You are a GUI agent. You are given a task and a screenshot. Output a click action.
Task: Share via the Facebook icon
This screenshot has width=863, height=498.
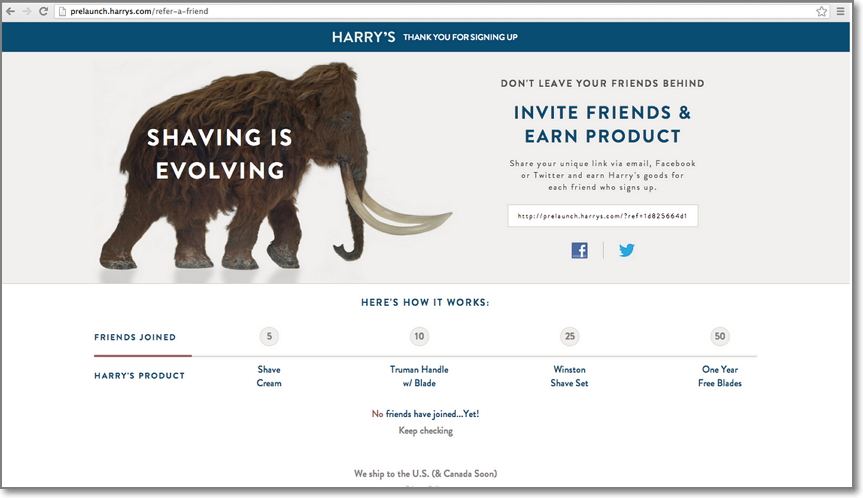click(579, 250)
